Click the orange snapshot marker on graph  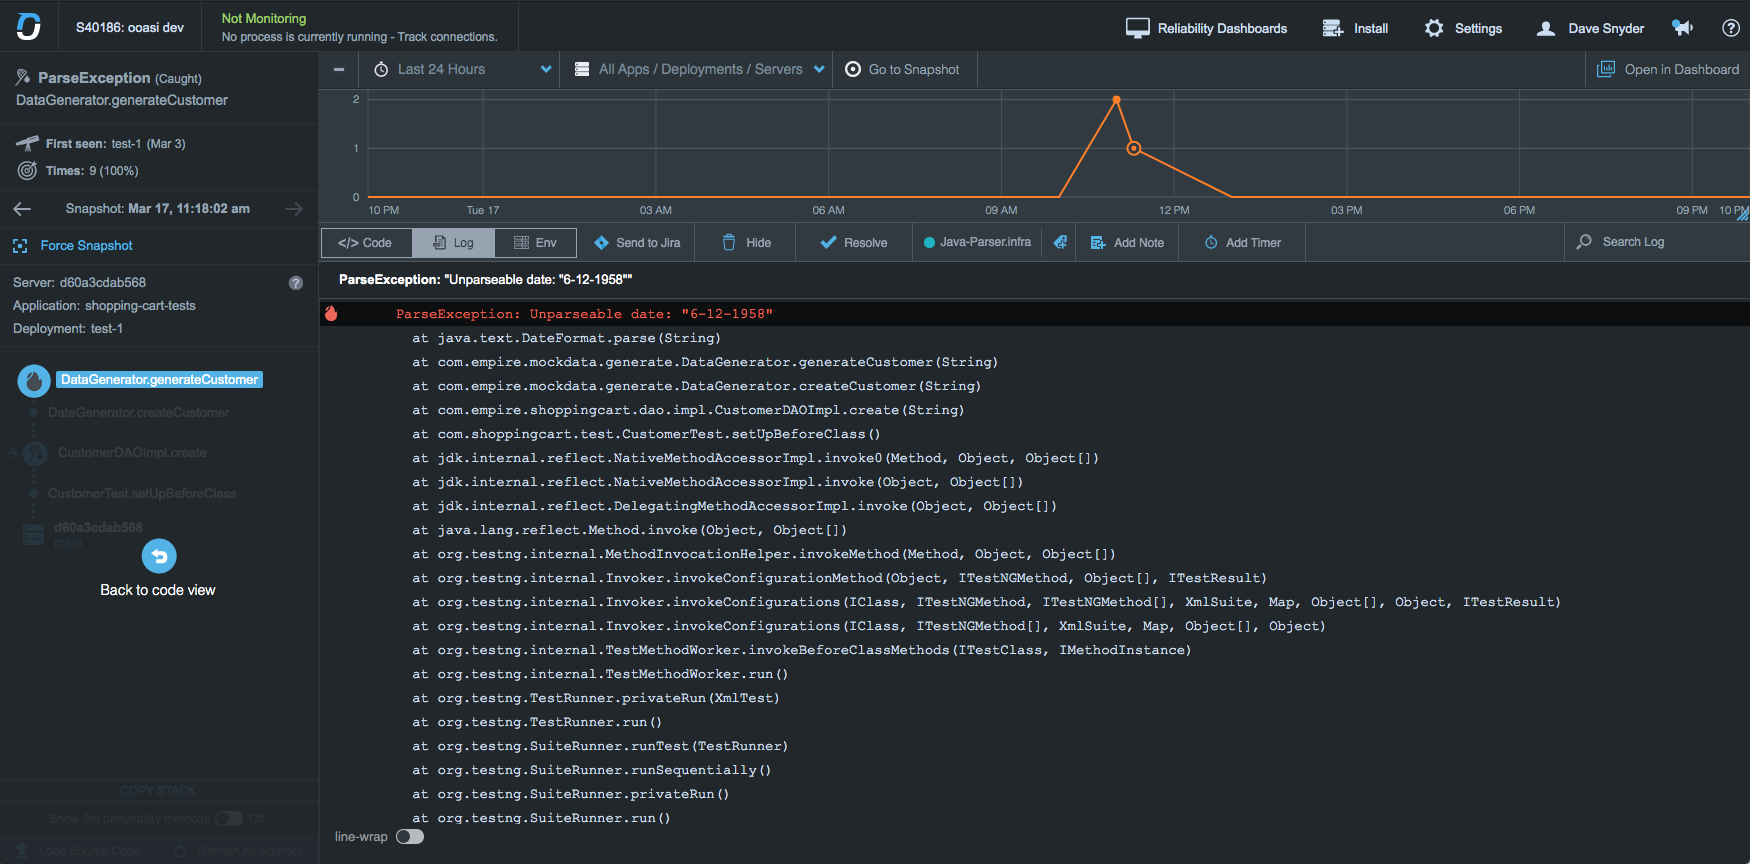1134,149
